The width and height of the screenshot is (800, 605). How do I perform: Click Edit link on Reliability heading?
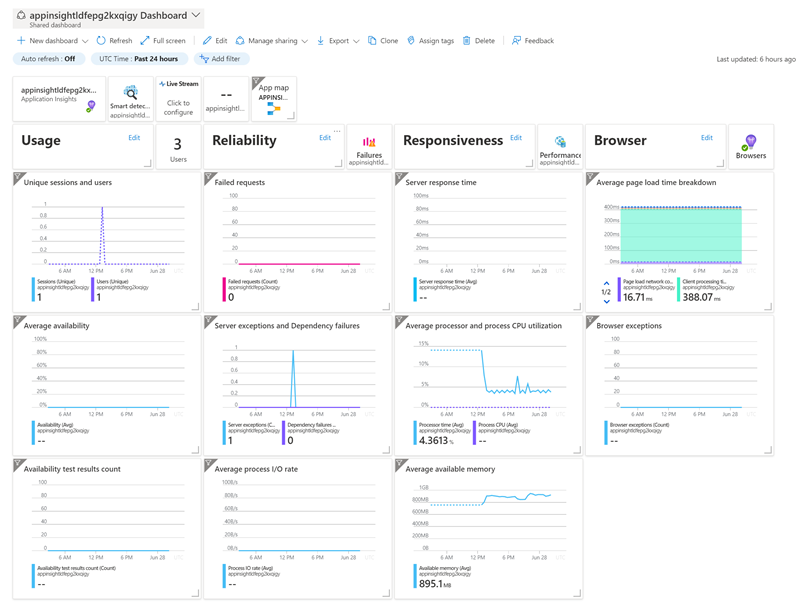click(325, 138)
